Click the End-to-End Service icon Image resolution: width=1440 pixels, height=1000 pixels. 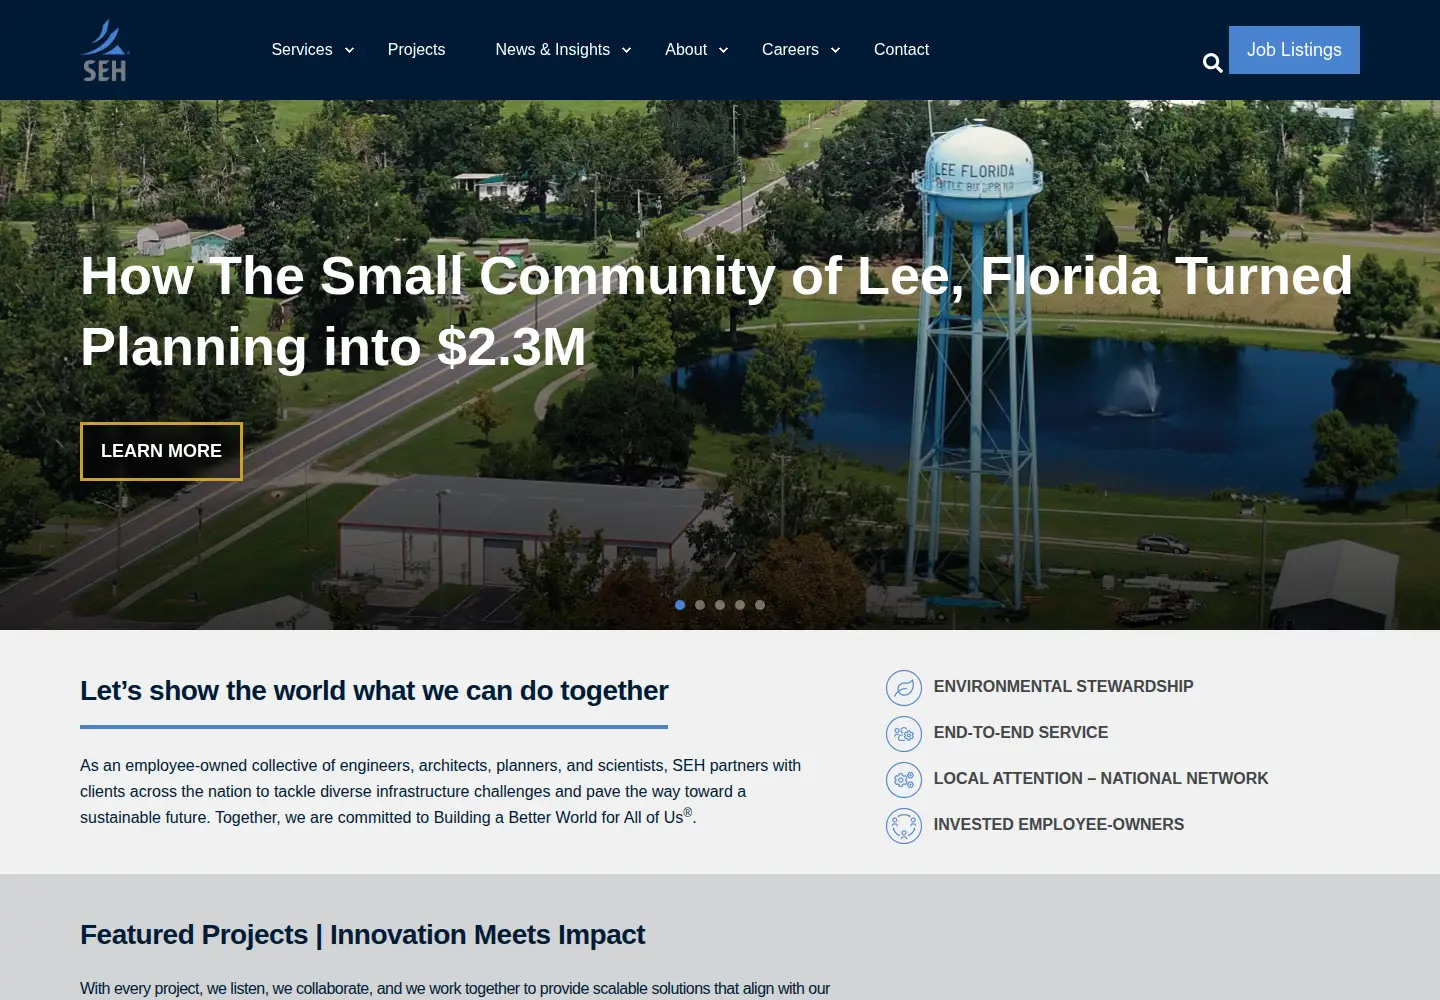904,734
